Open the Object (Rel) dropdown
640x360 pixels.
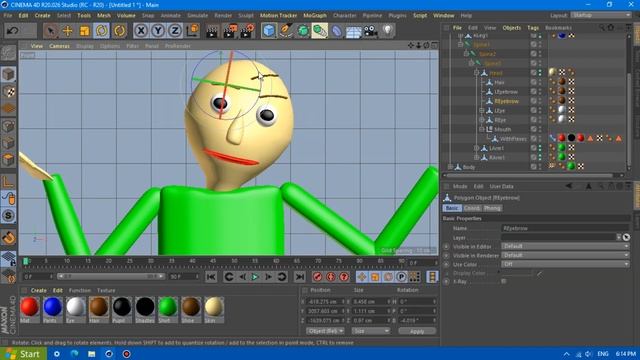coord(325,331)
